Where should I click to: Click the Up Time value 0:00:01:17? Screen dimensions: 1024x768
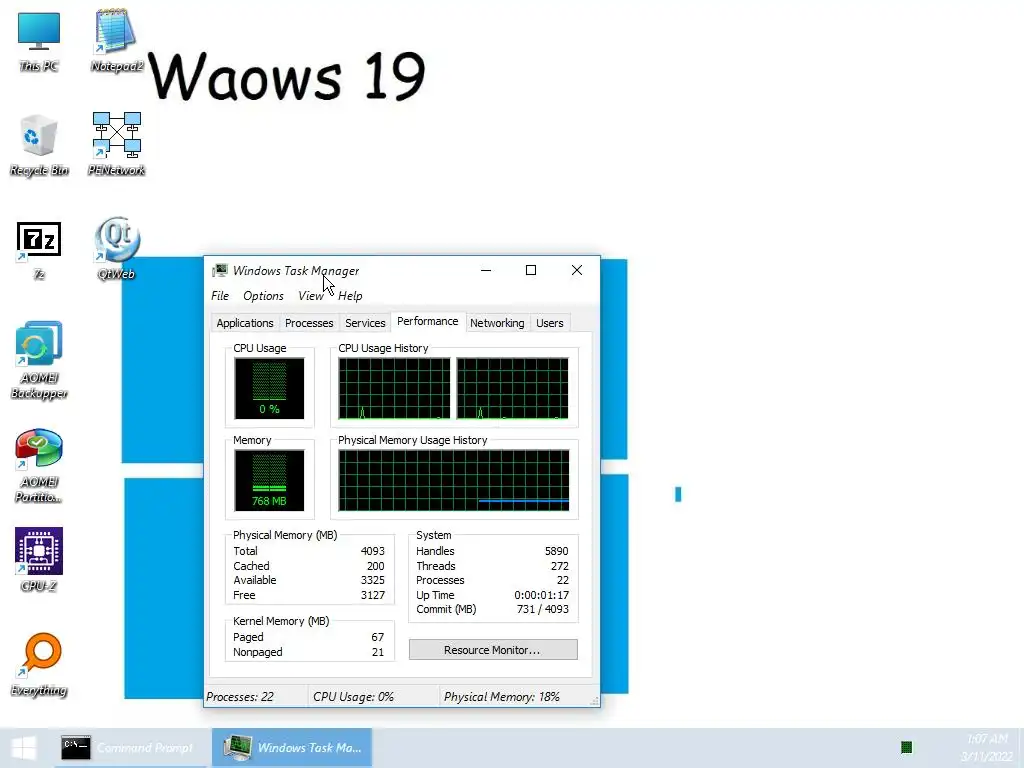541,595
